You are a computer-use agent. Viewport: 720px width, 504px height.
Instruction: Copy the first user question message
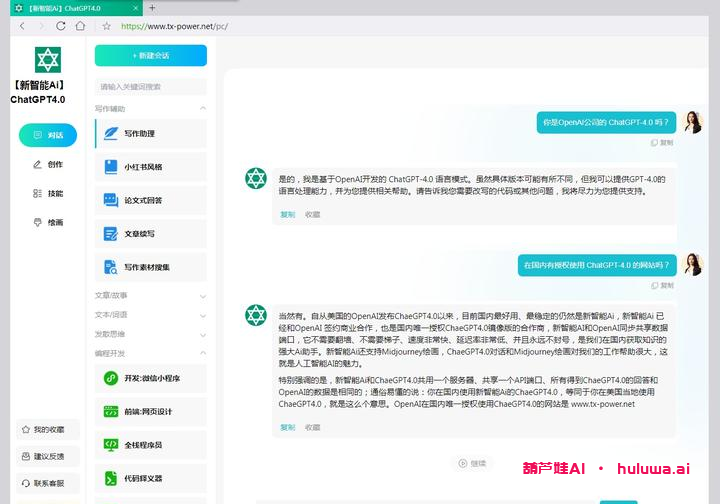(662, 143)
